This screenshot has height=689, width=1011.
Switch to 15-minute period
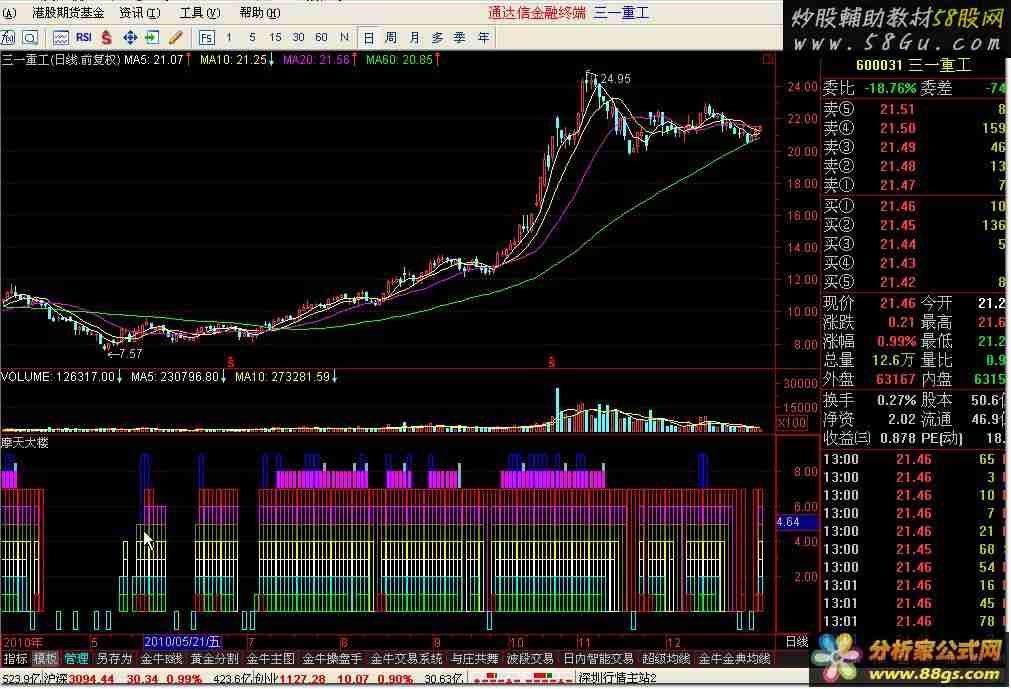pos(275,38)
